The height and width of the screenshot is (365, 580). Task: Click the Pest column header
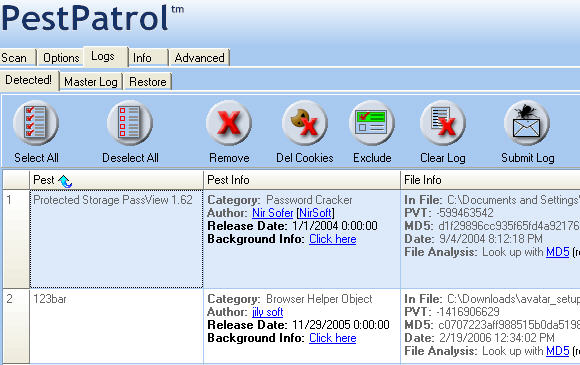point(116,180)
